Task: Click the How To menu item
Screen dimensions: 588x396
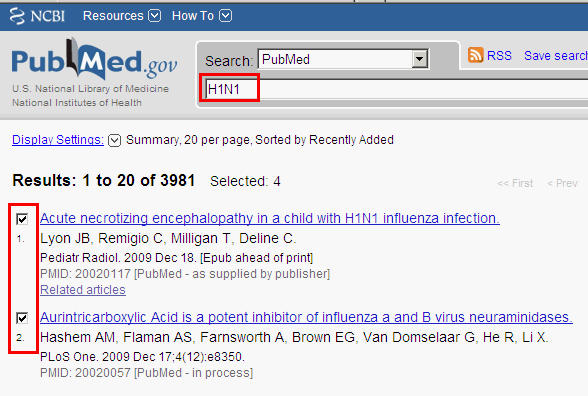Action: [193, 16]
